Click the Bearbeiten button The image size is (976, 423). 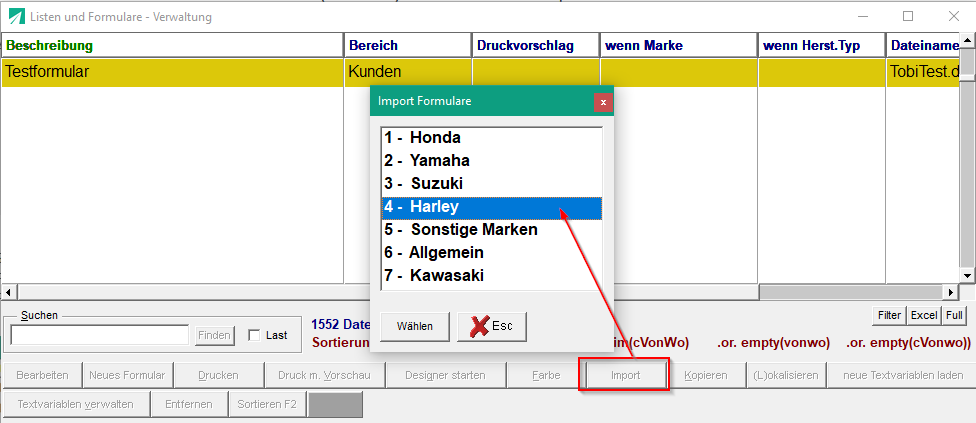42,376
